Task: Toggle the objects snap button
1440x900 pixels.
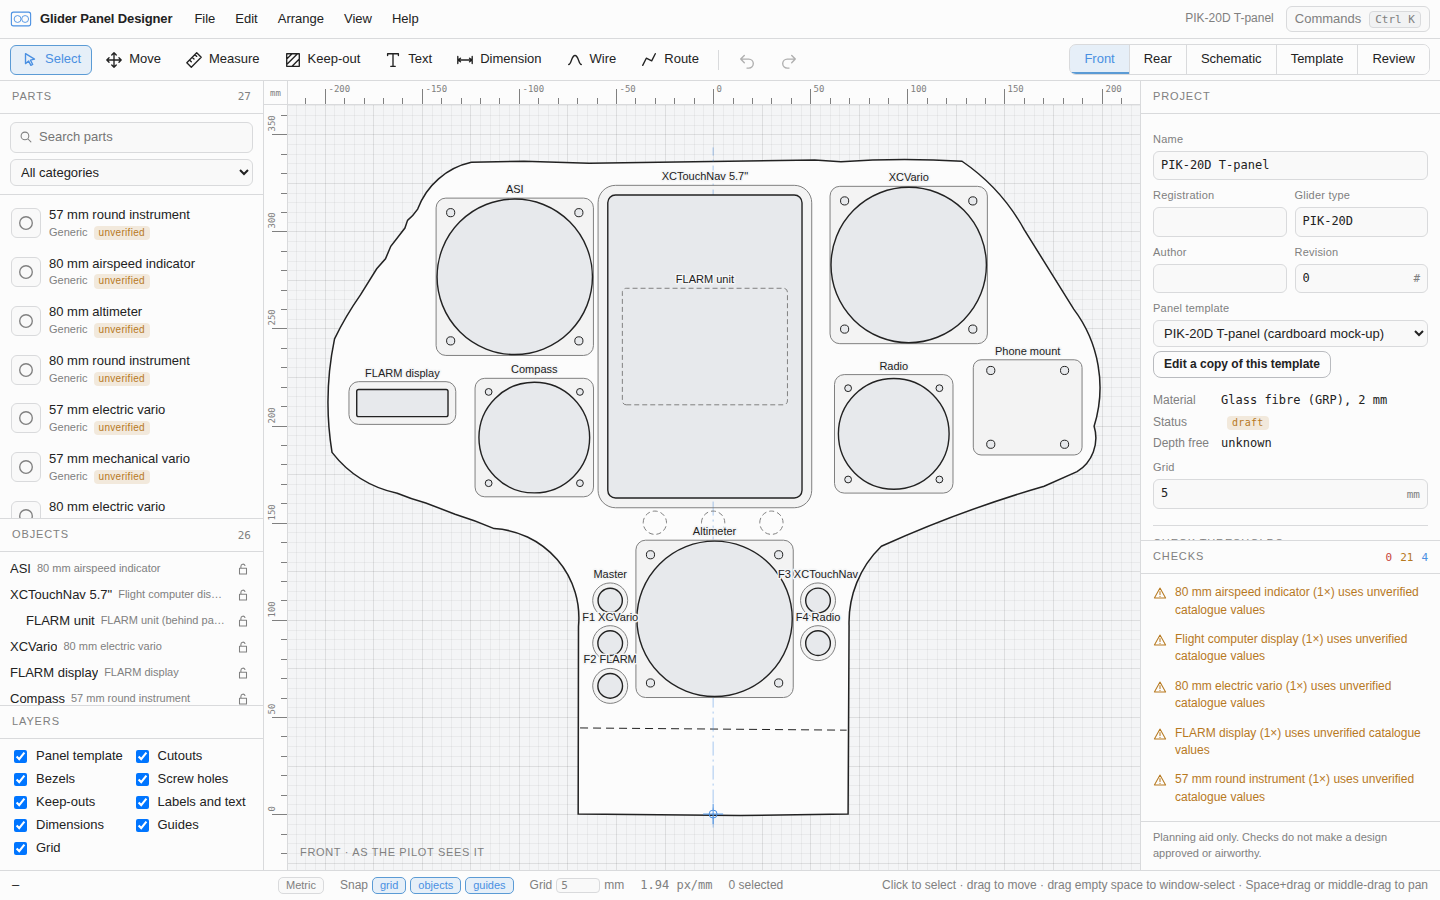Action: click(x=436, y=886)
